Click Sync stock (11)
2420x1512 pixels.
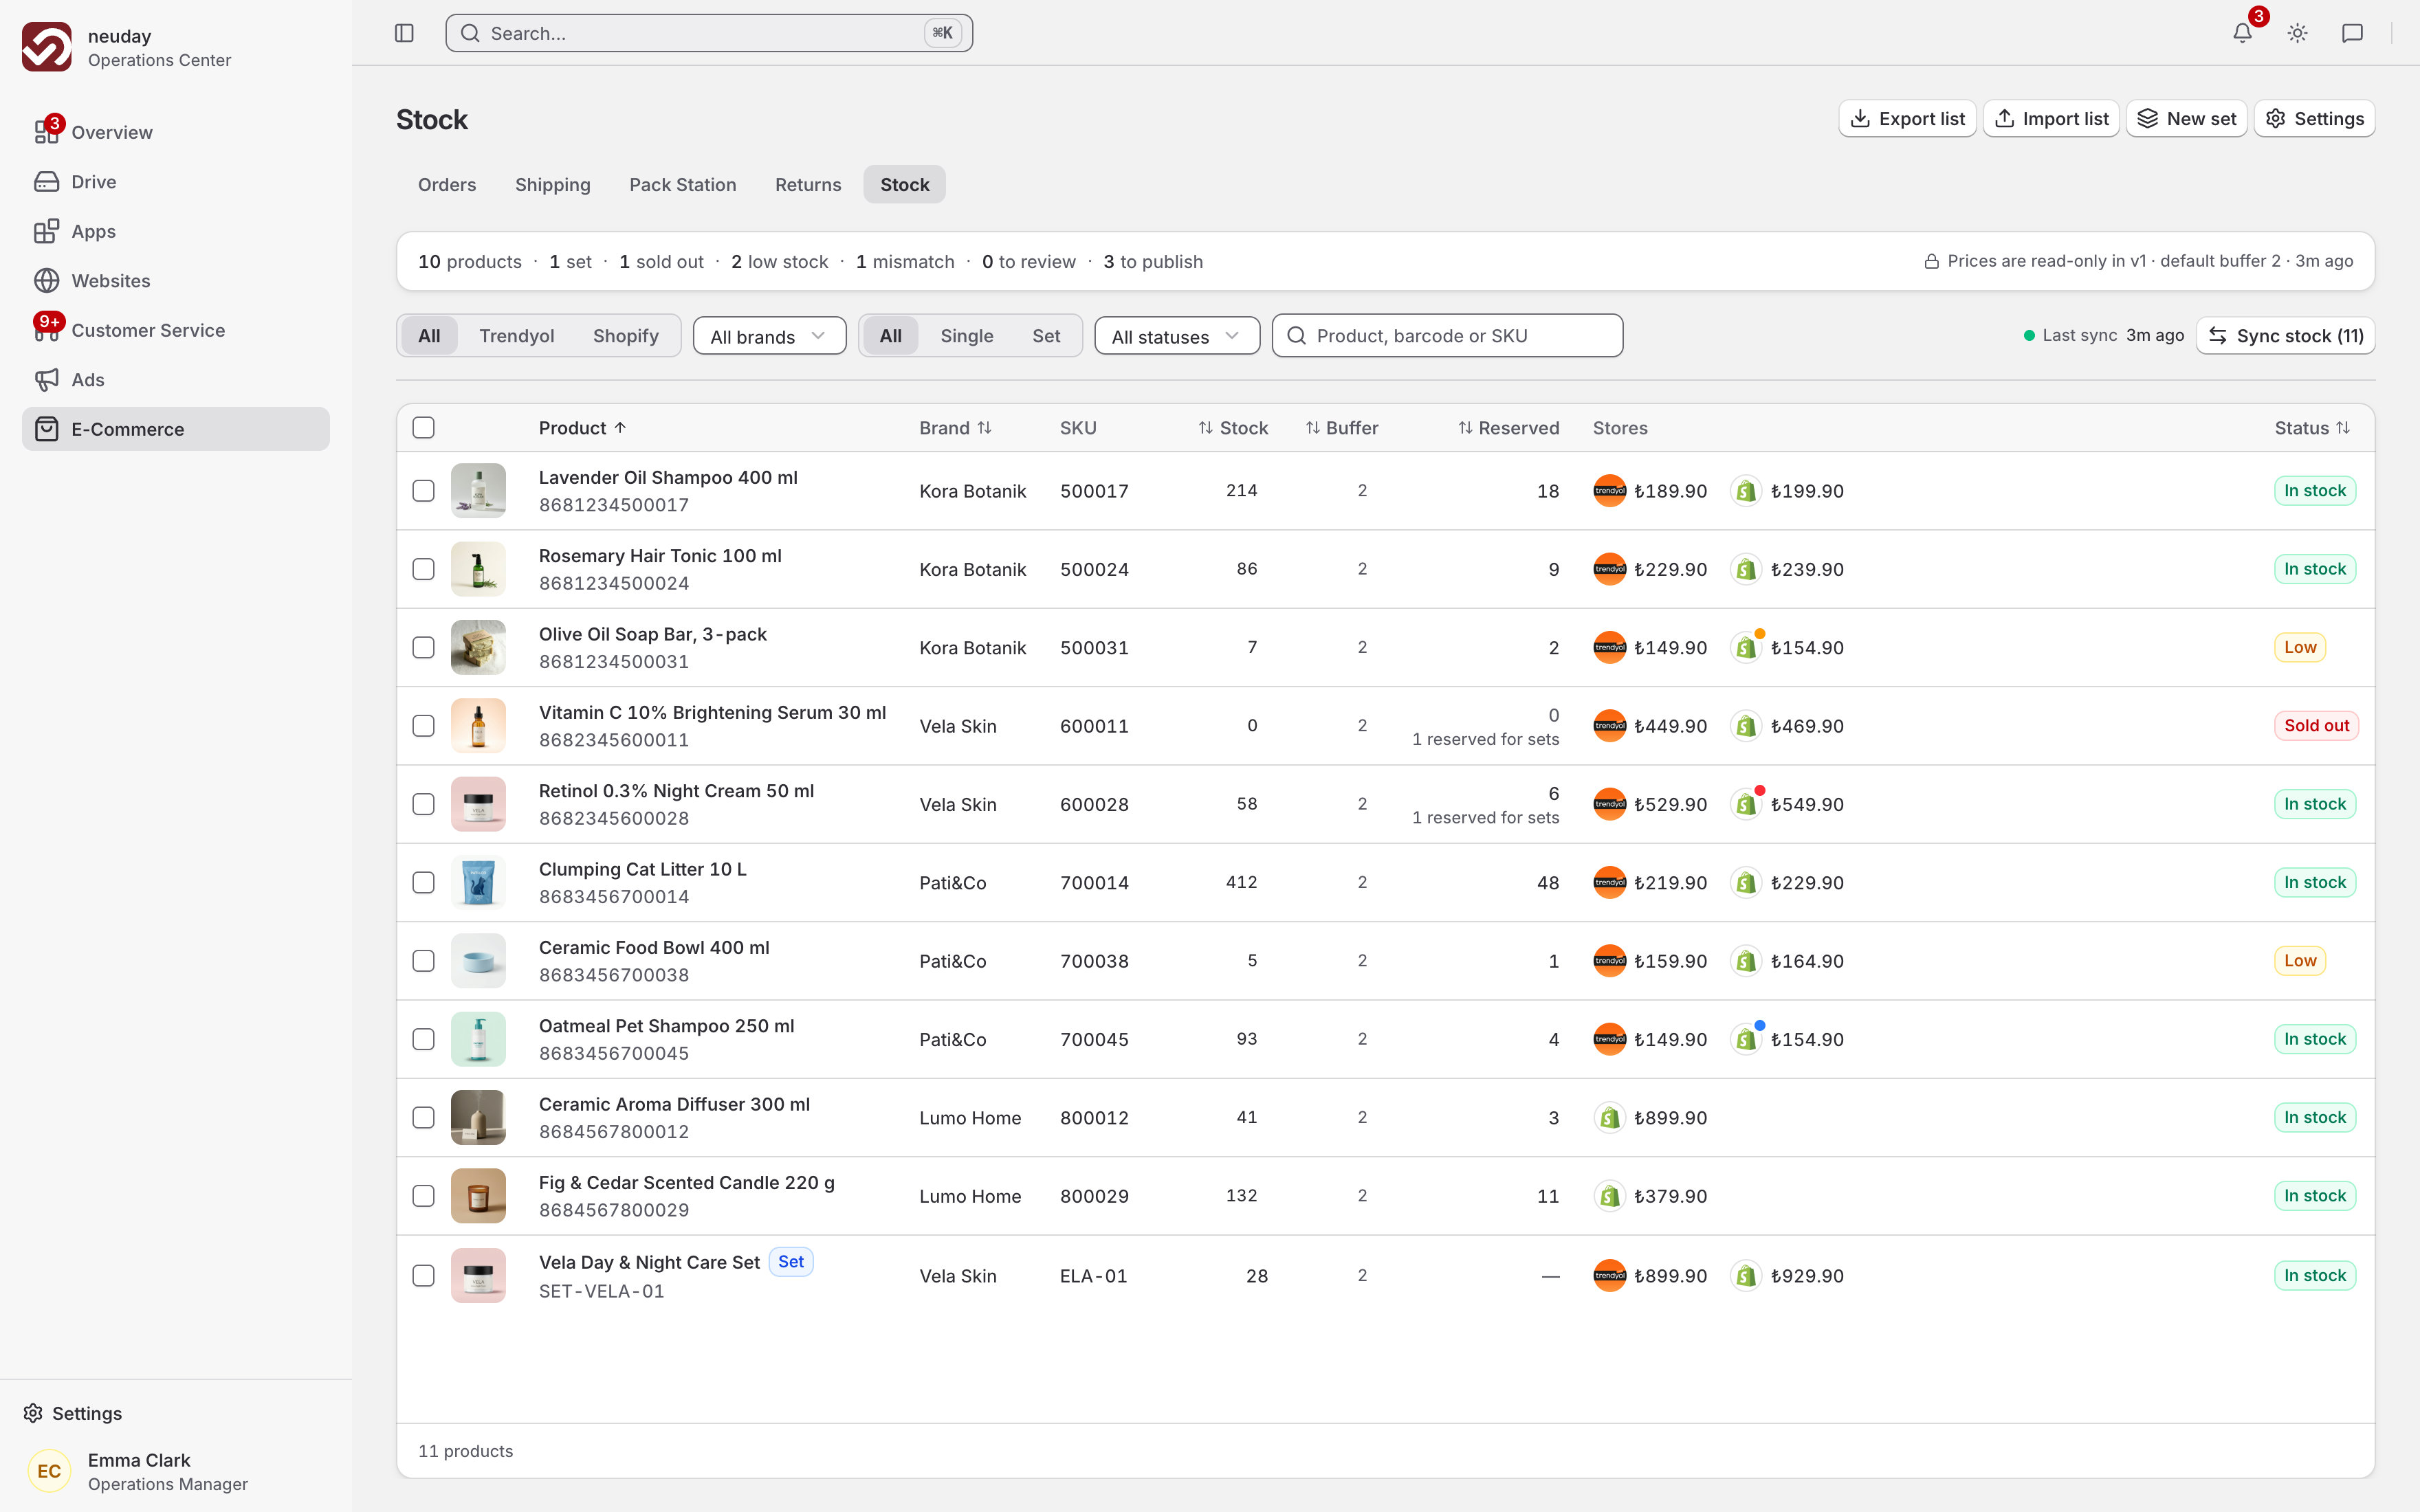pyautogui.click(x=2285, y=336)
